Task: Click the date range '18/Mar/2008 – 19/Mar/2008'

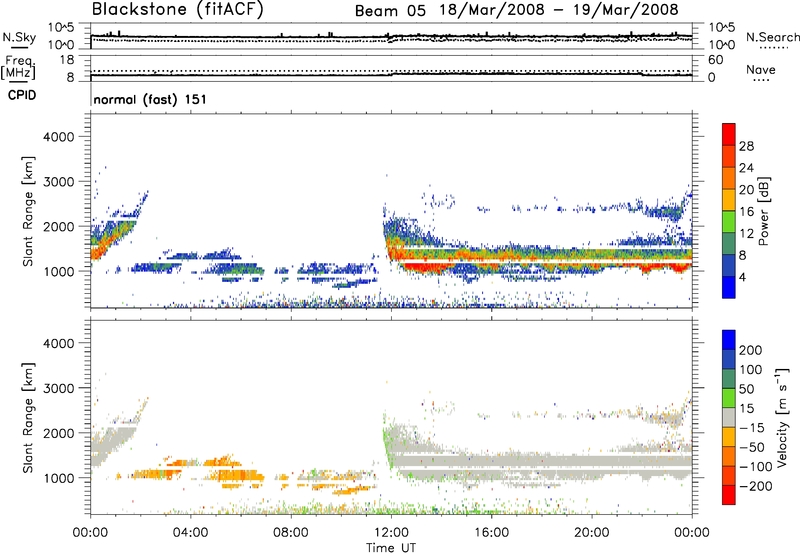Action: pos(559,10)
